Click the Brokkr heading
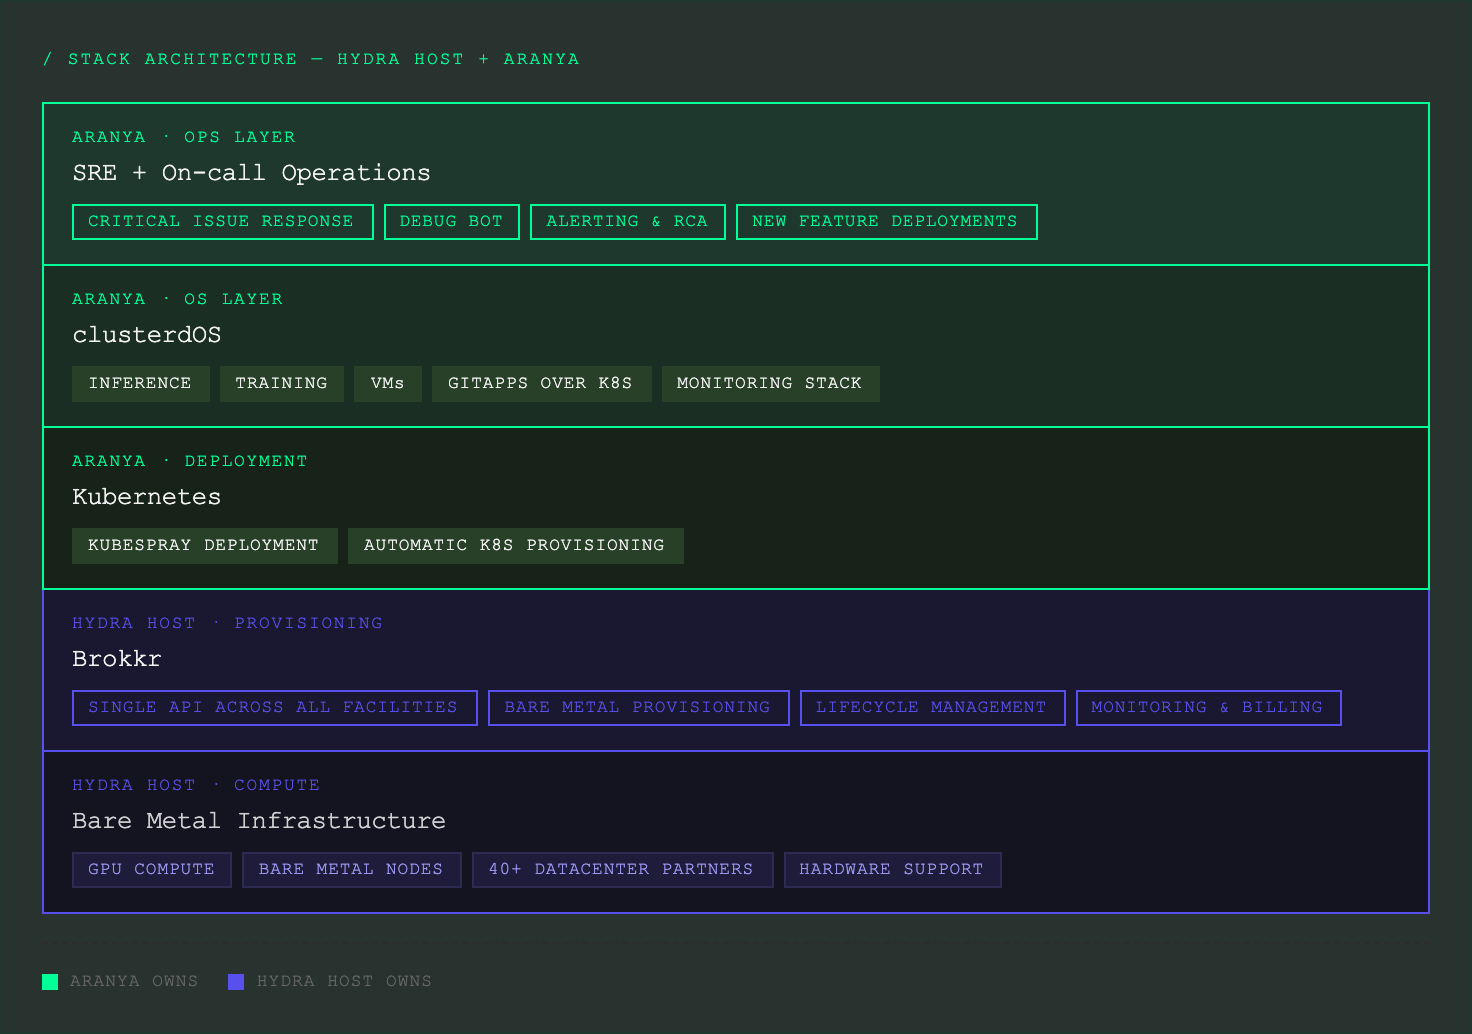 point(117,659)
